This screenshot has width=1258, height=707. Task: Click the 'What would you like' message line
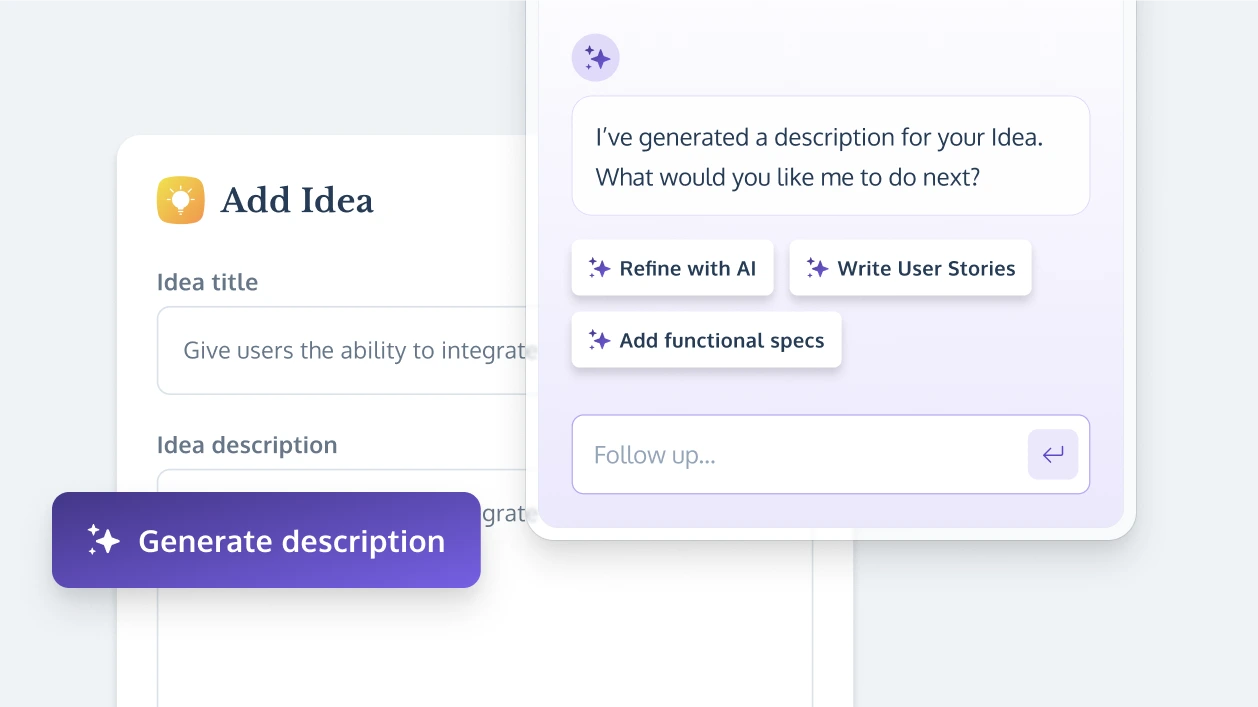[x=788, y=177]
